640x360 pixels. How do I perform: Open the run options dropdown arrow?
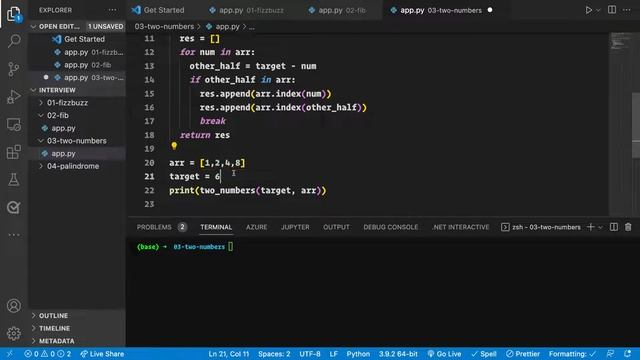coord(598,11)
